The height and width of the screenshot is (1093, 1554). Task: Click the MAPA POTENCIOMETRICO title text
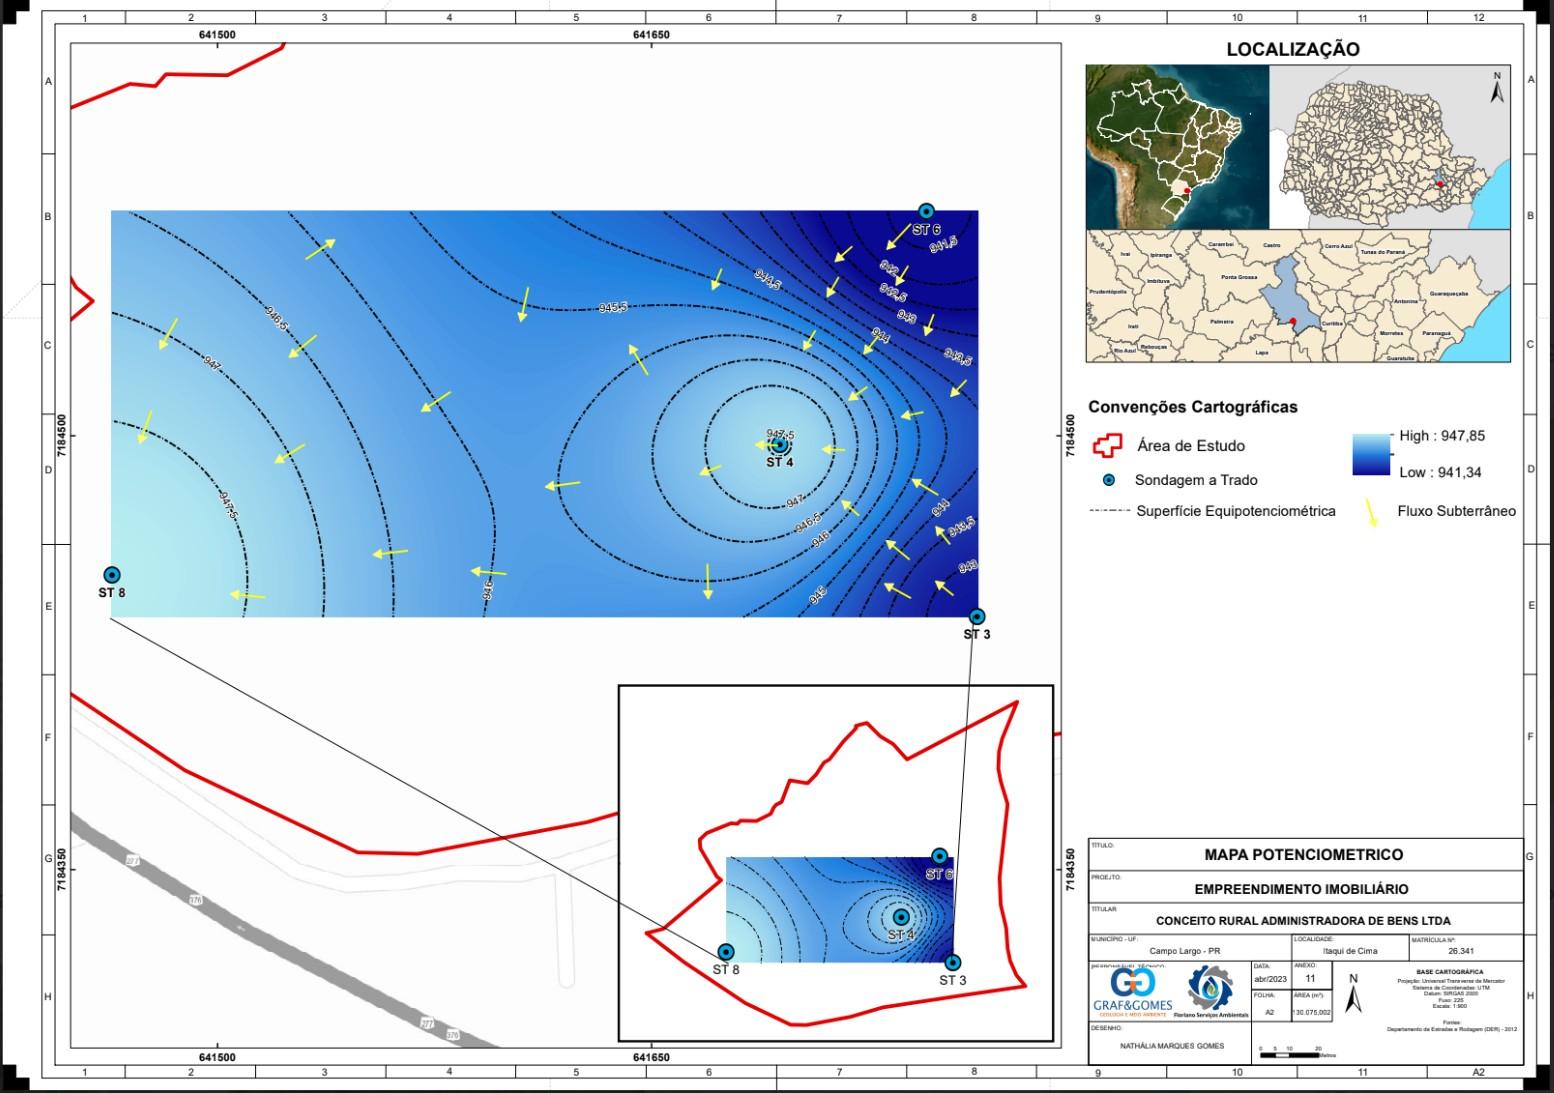(x=1303, y=855)
